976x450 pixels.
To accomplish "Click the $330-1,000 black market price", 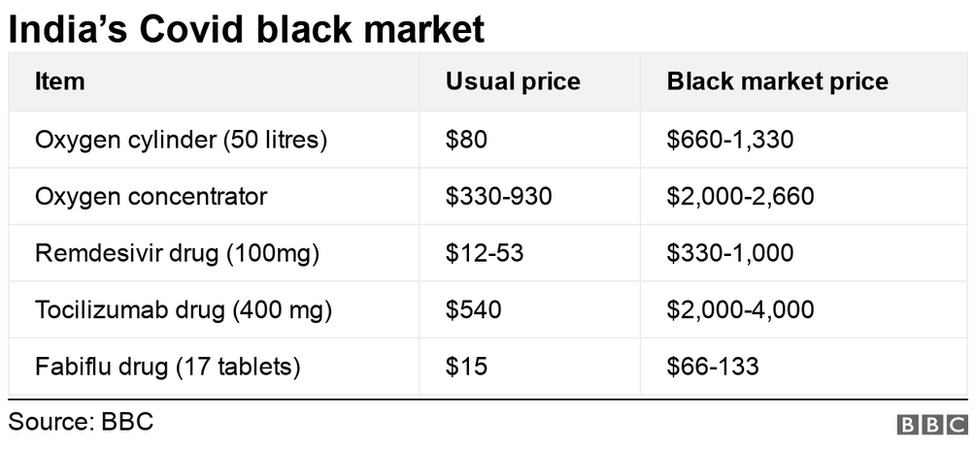I will pyautogui.click(x=730, y=253).
